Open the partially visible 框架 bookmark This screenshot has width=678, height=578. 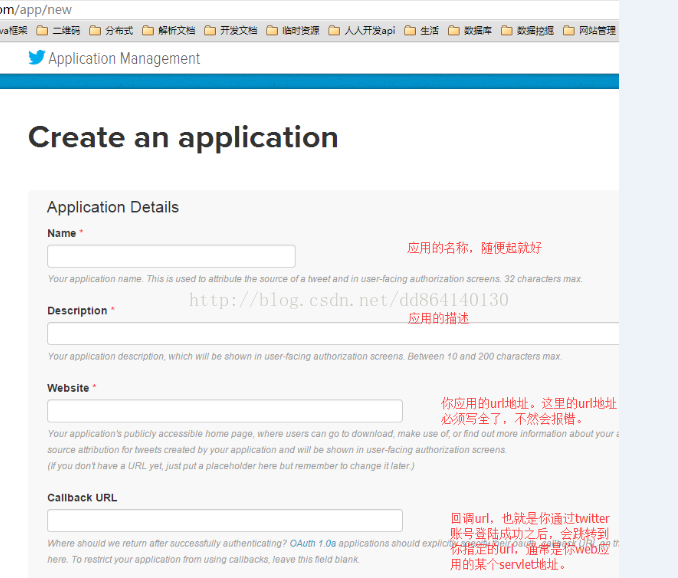coord(14,31)
